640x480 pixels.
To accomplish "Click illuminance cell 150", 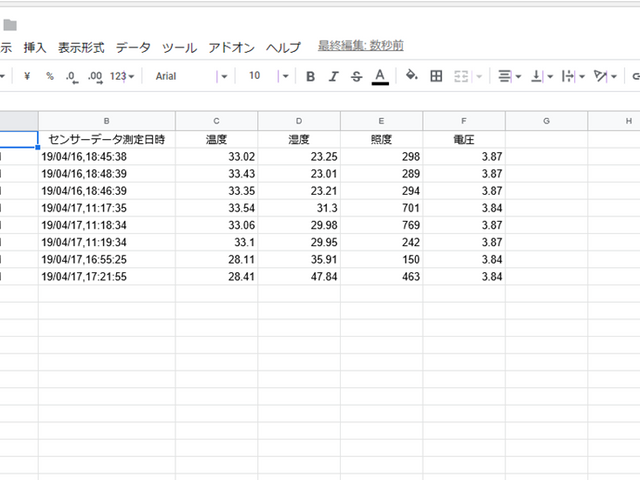I will [x=381, y=260].
